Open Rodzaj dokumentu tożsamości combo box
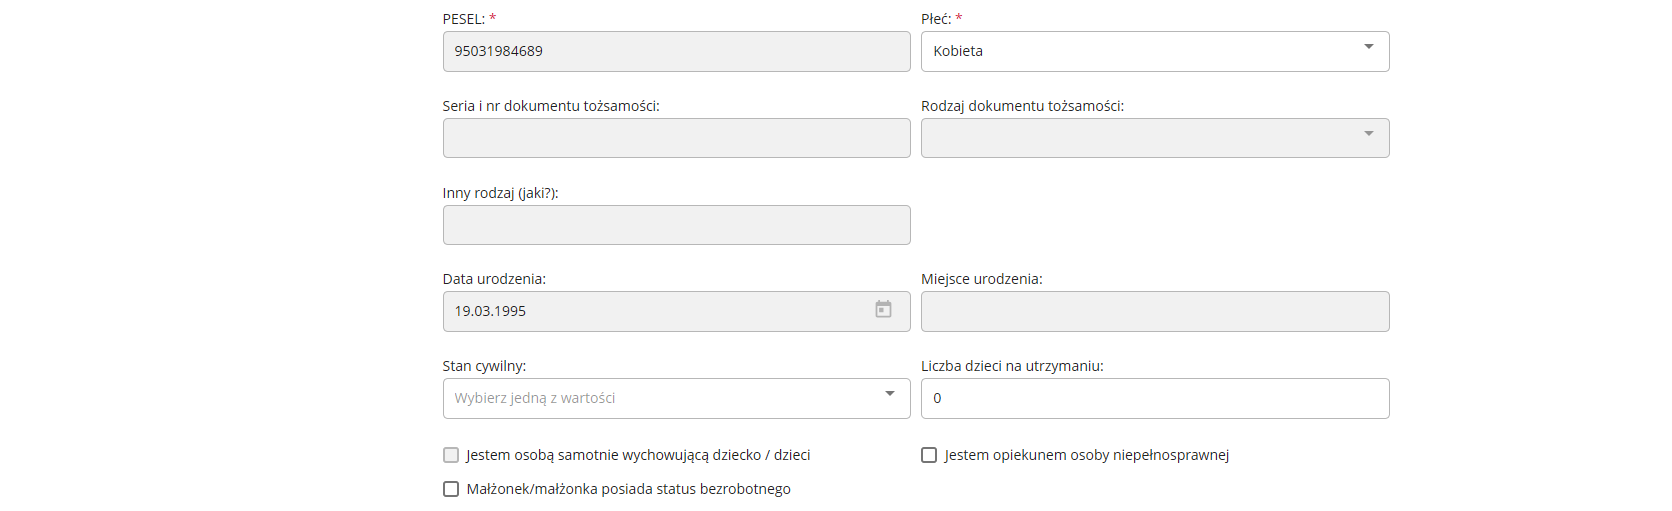This screenshot has width=1672, height=511. 1155,138
